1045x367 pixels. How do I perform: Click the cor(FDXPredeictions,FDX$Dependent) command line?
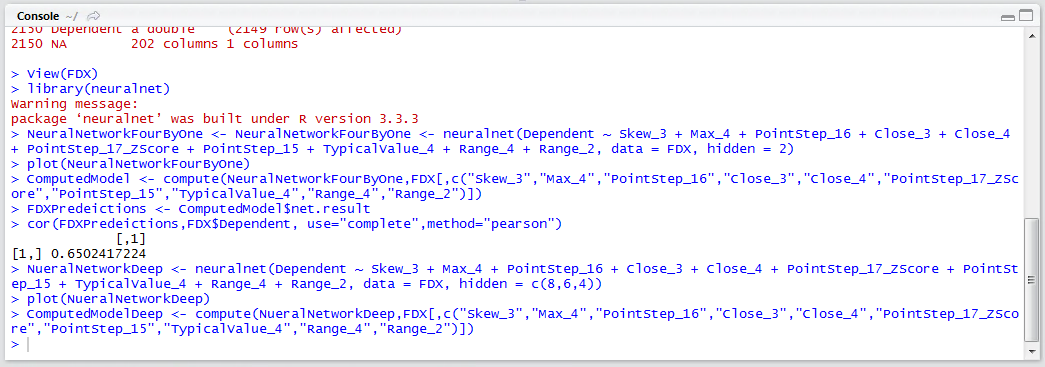click(x=287, y=224)
